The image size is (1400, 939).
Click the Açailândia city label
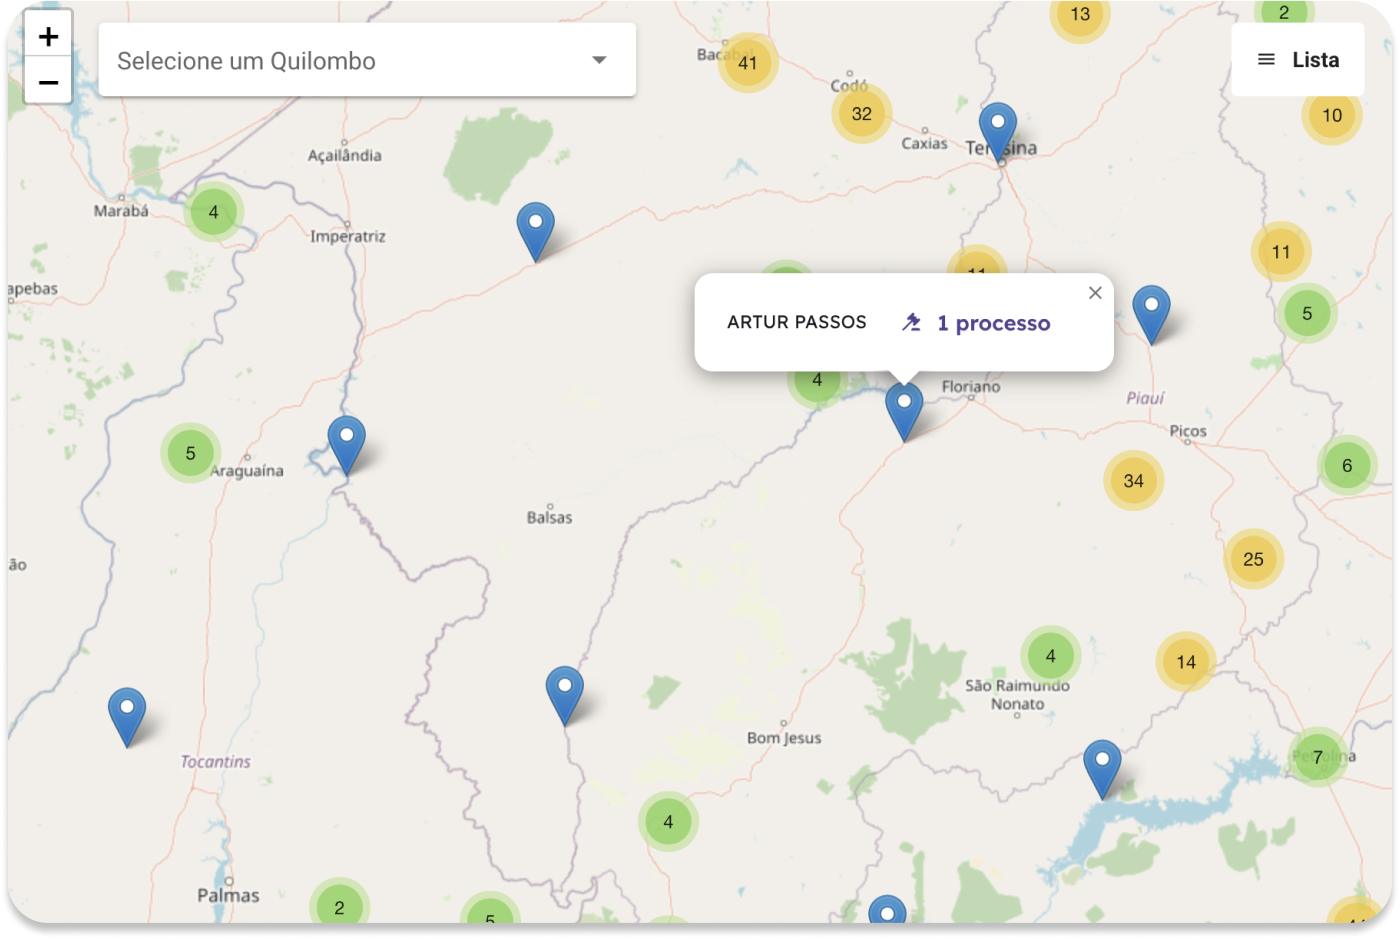click(x=344, y=155)
